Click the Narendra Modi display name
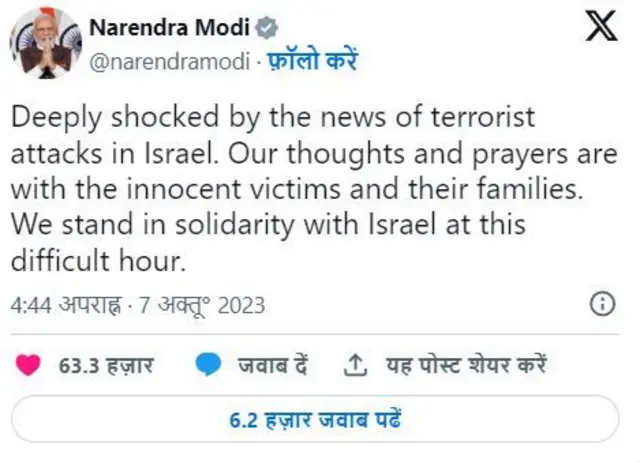Screen dimensions: 640x463 click(x=170, y=27)
